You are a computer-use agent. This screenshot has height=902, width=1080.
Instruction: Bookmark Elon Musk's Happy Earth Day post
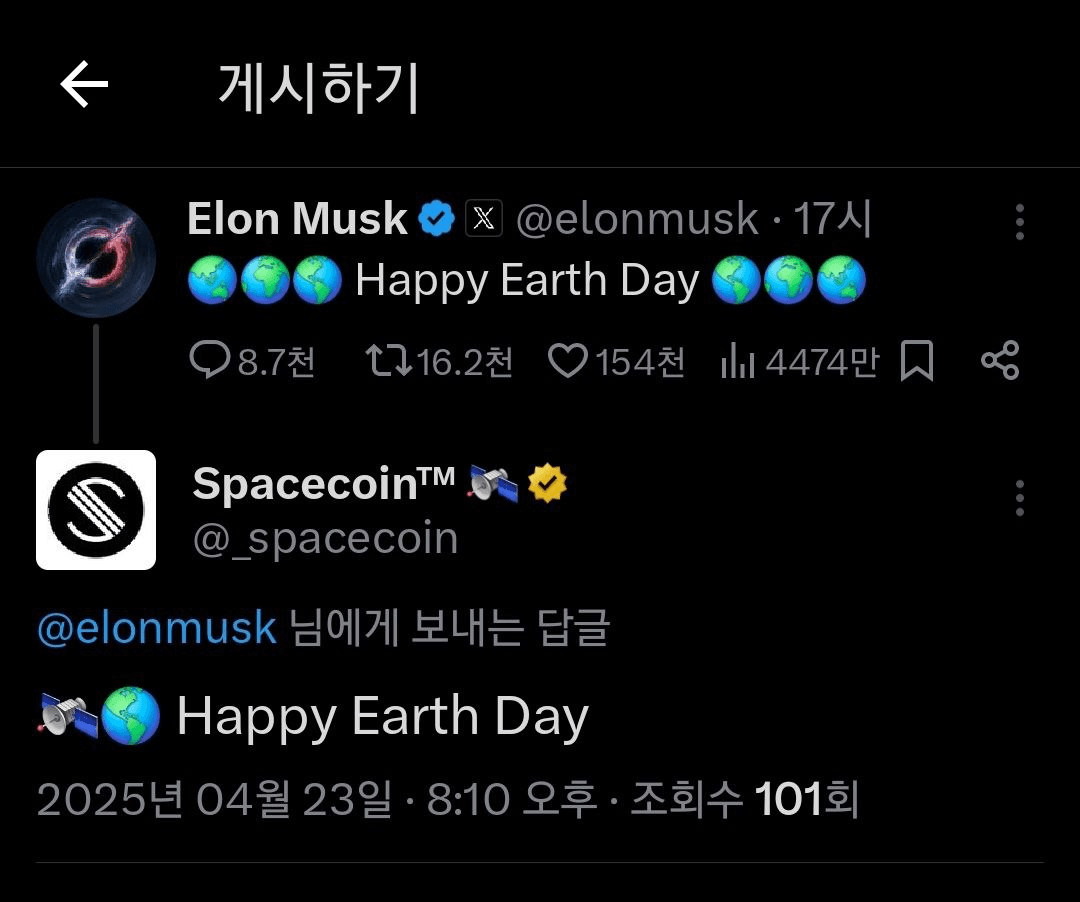click(x=916, y=361)
